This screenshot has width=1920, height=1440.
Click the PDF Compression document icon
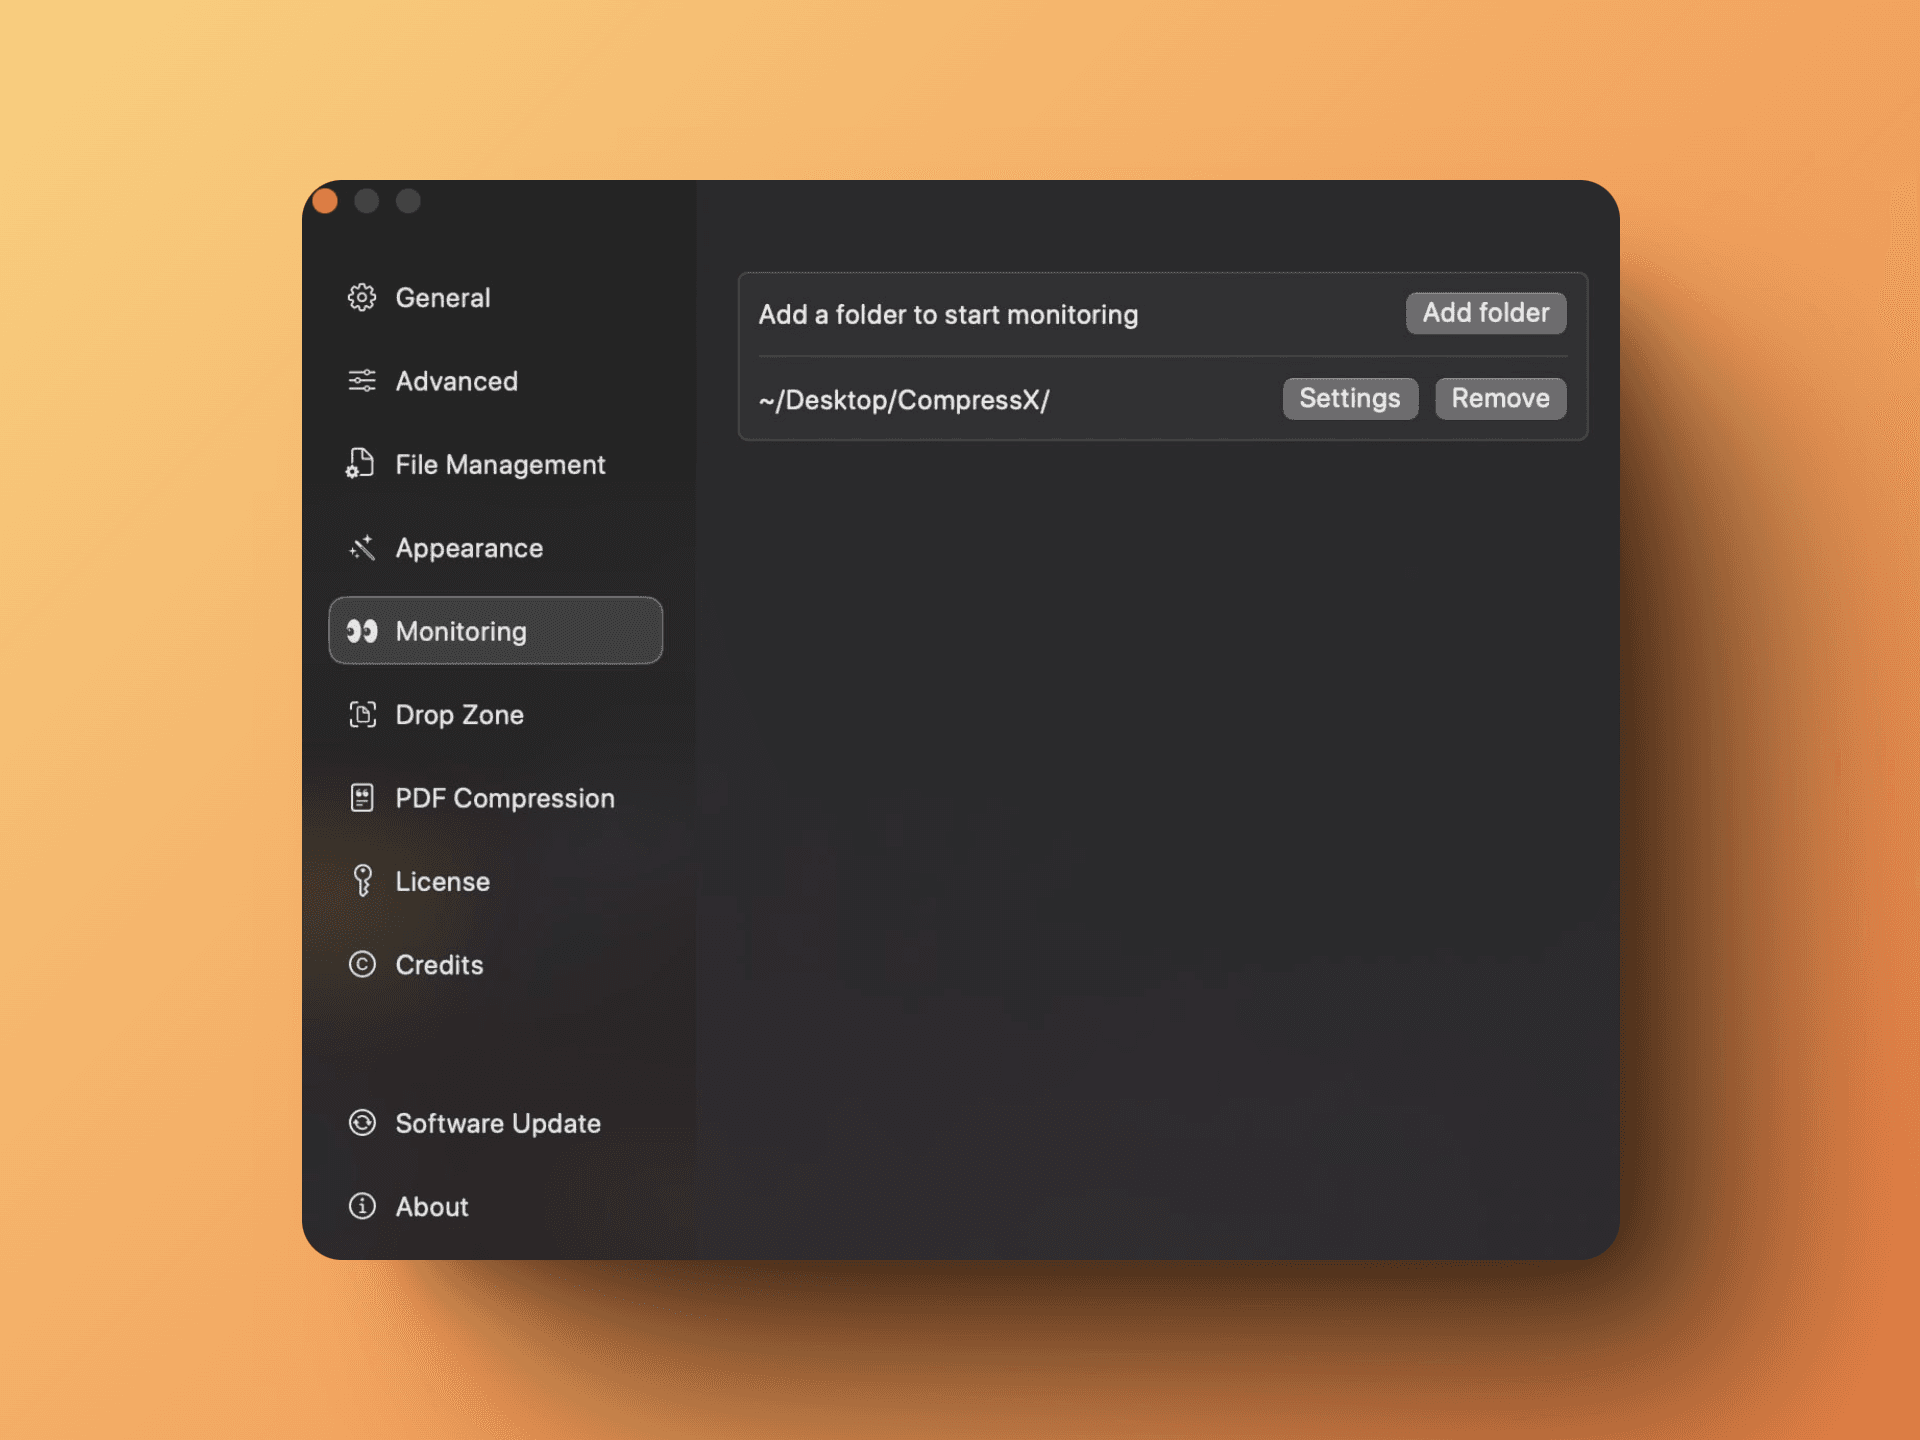tap(361, 798)
